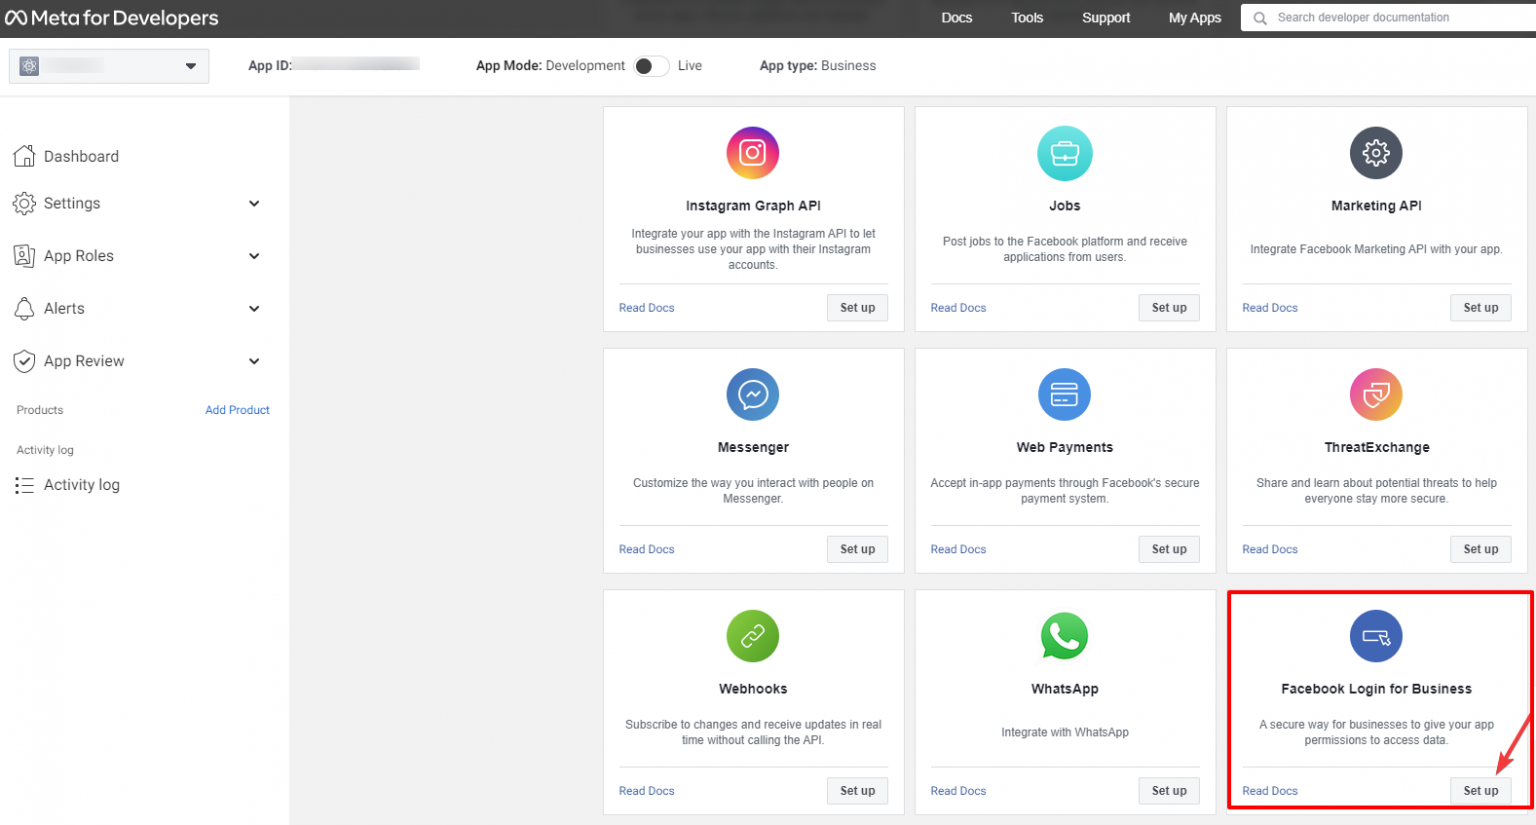
Task: Click the Webhooks link icon
Action: [752, 636]
